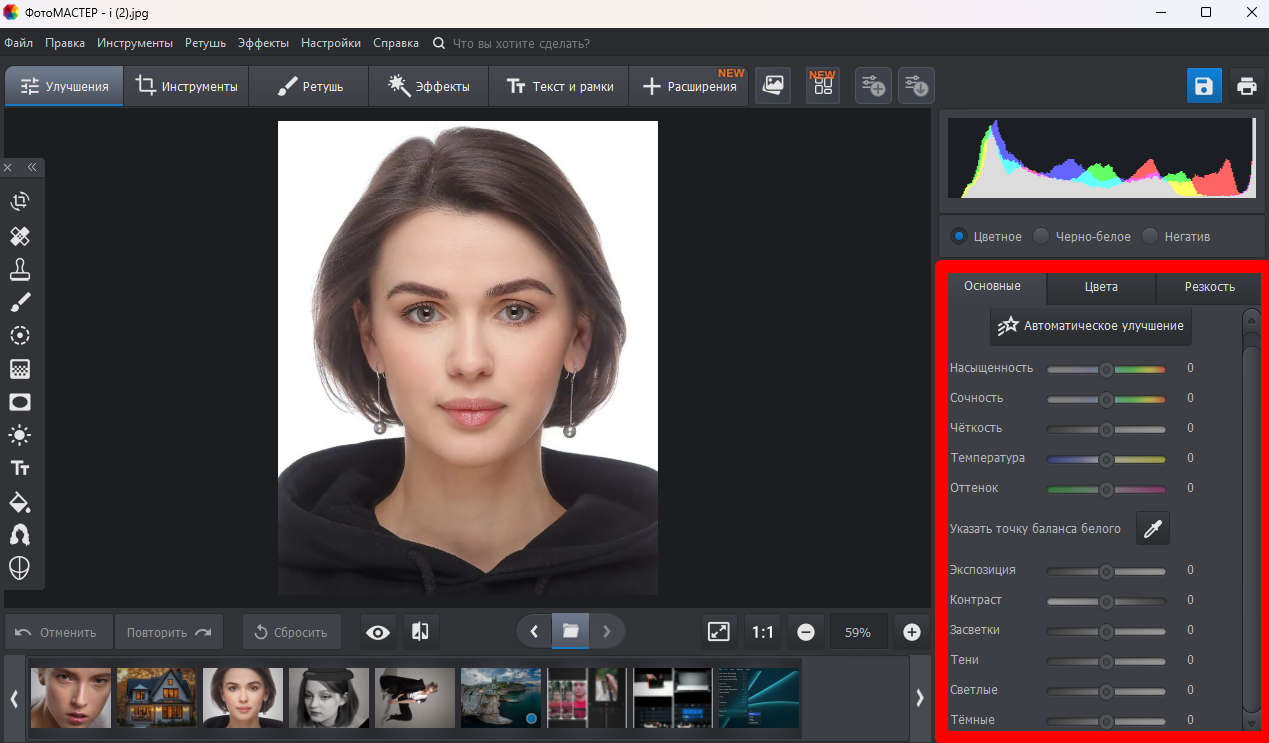Click the Температура slider handle
The height and width of the screenshot is (743, 1269).
click(1106, 459)
